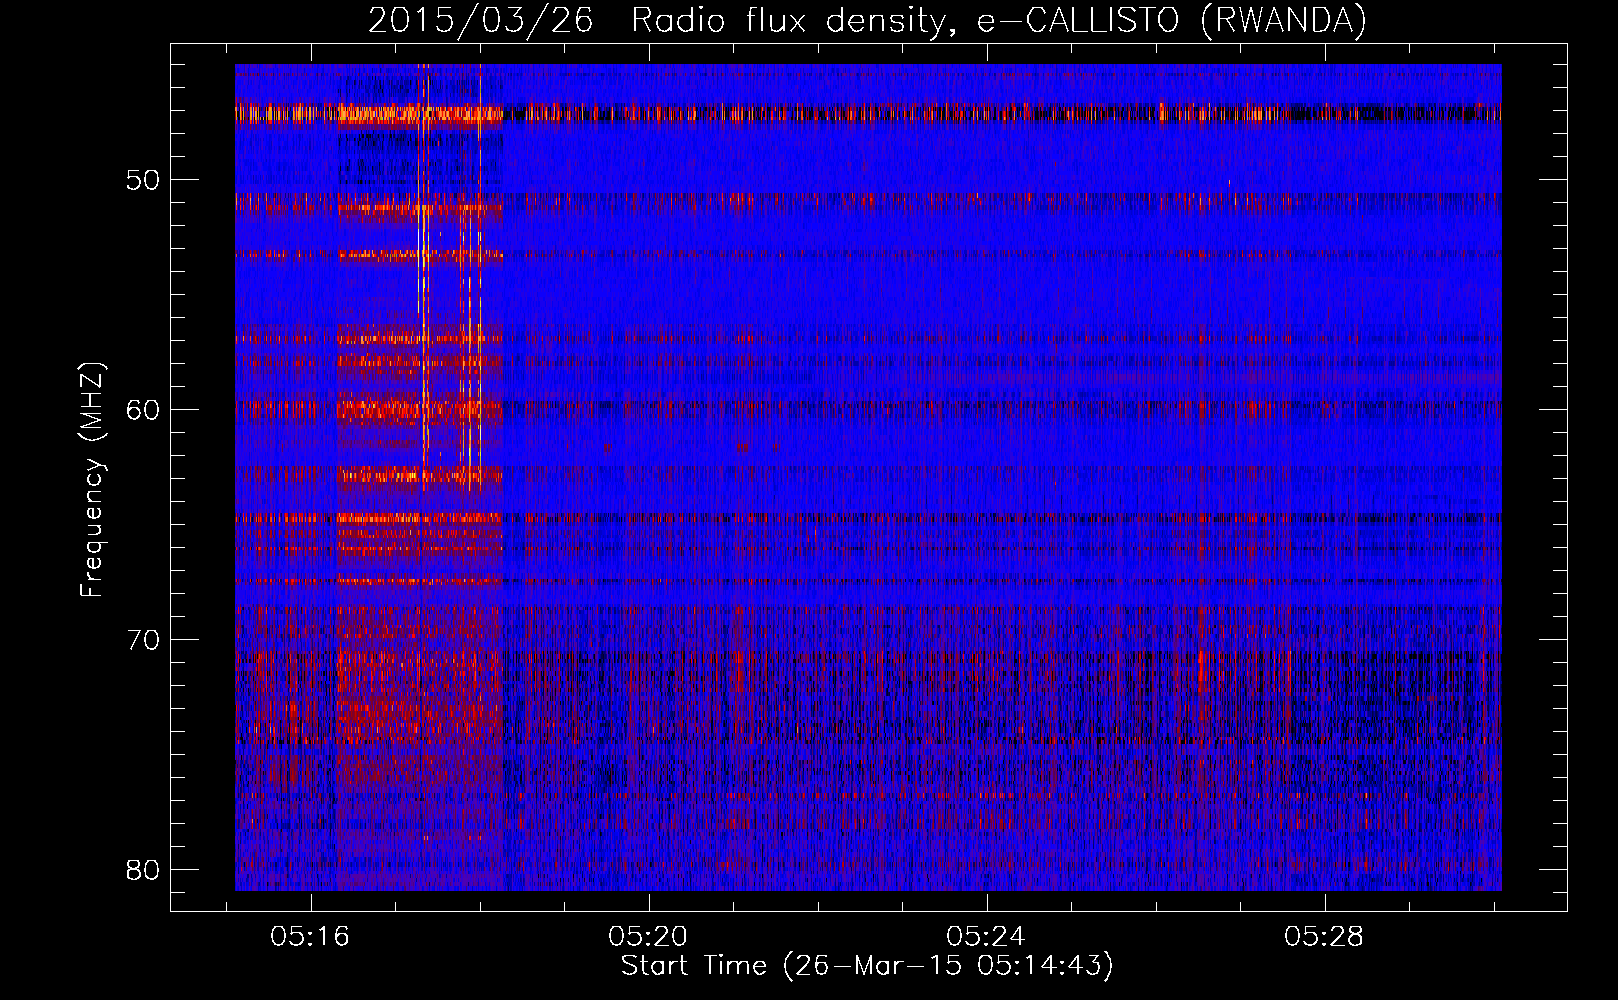Viewport: 1618px width, 1000px height.
Task: Click the '05:20' time tick label
Action: tap(648, 937)
